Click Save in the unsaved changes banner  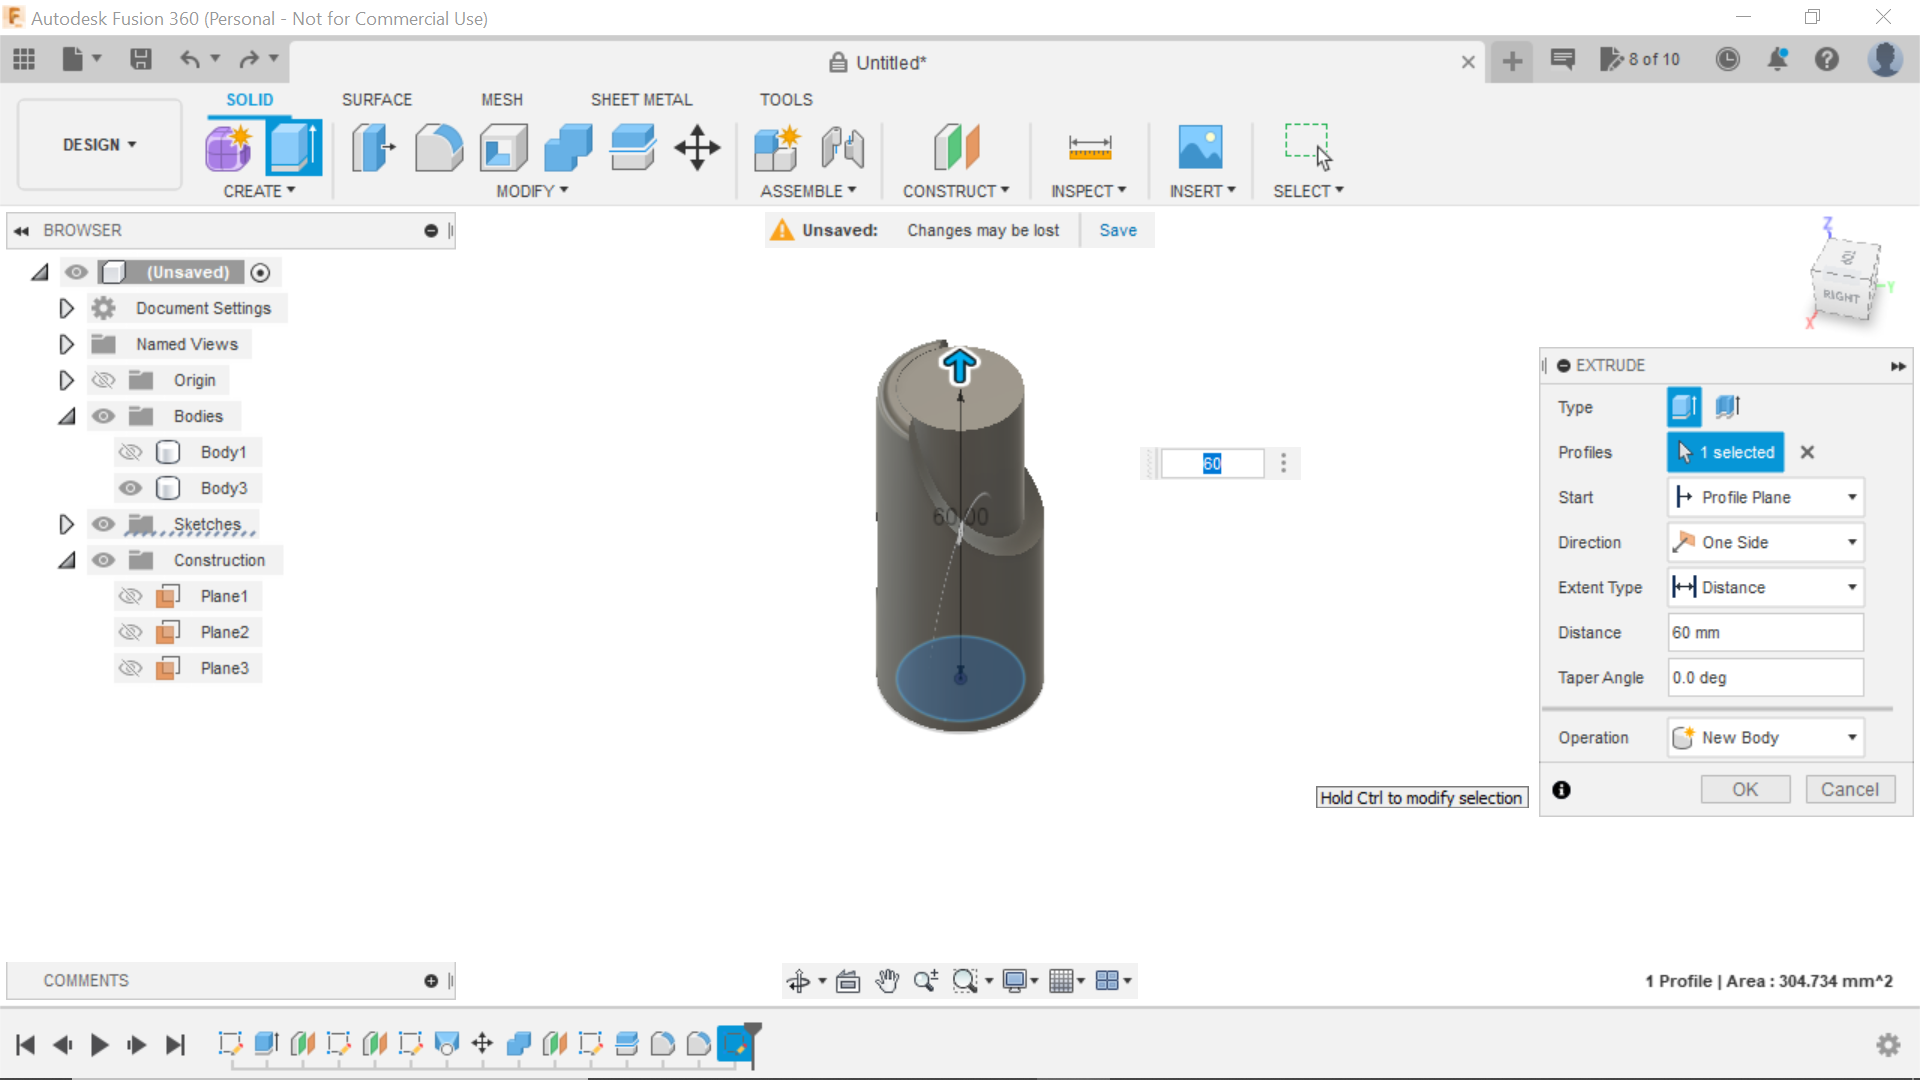[x=1117, y=230]
